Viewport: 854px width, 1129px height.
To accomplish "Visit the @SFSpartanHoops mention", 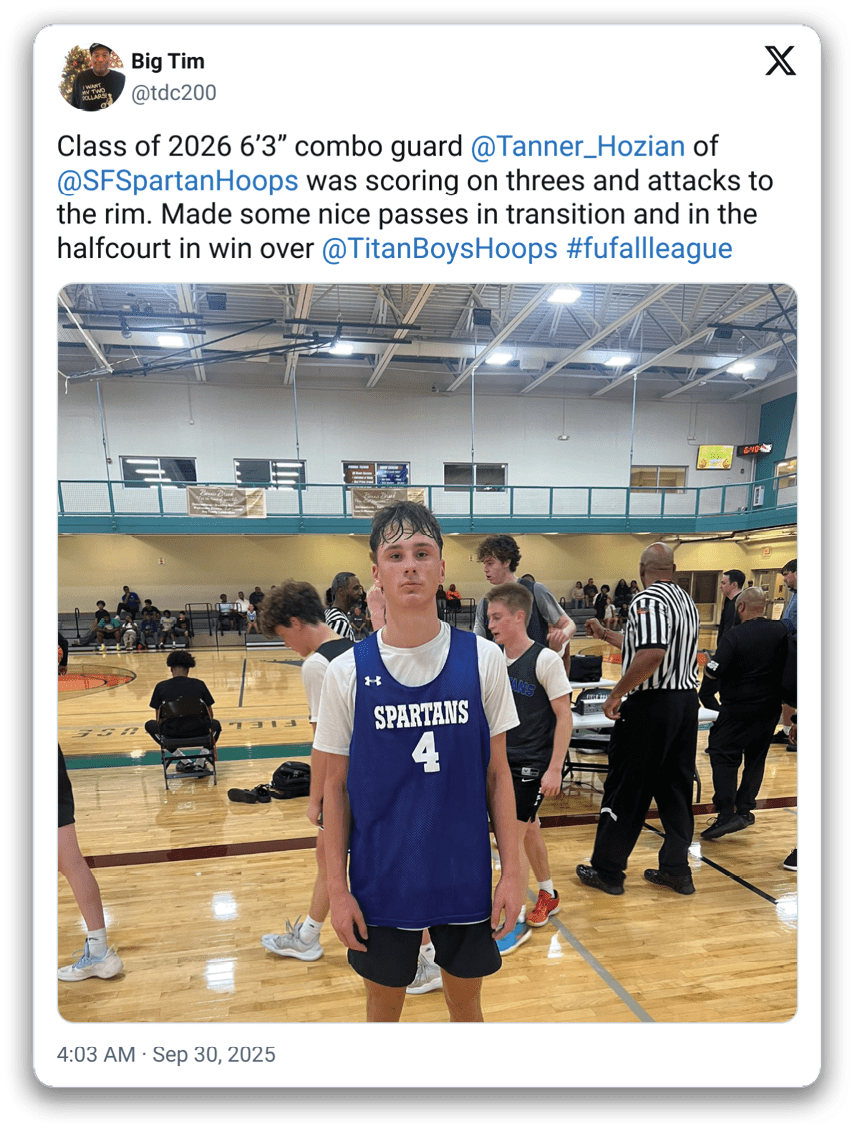I will [x=177, y=180].
